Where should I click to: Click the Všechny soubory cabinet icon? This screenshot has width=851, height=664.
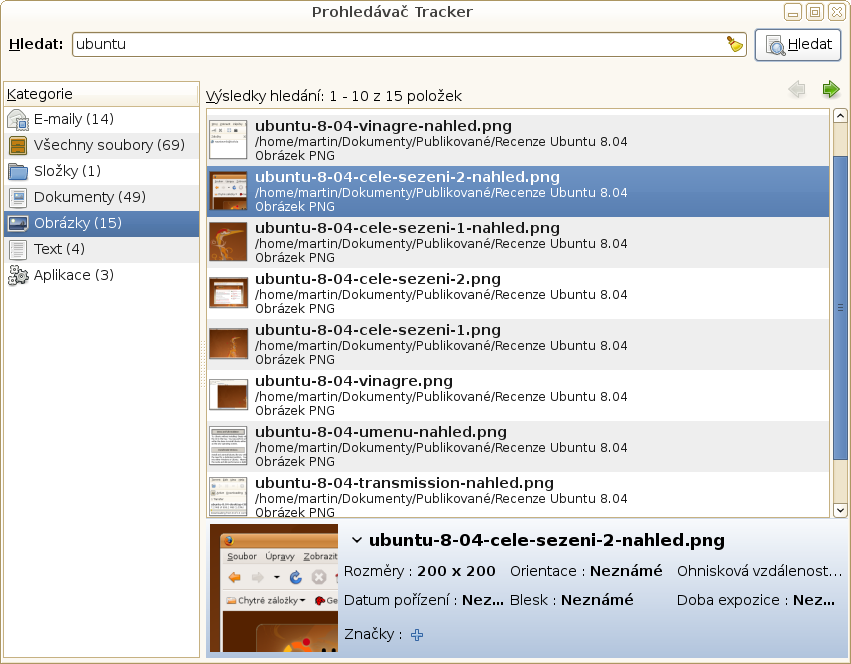tap(18, 146)
